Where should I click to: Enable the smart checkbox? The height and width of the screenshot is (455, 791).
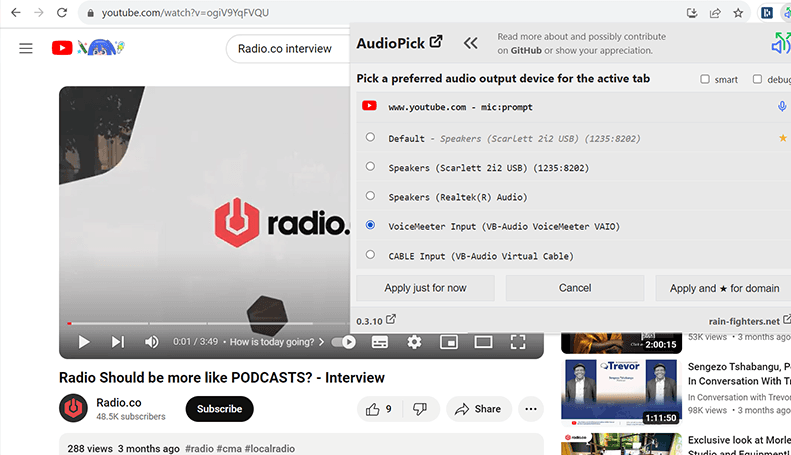click(705, 79)
